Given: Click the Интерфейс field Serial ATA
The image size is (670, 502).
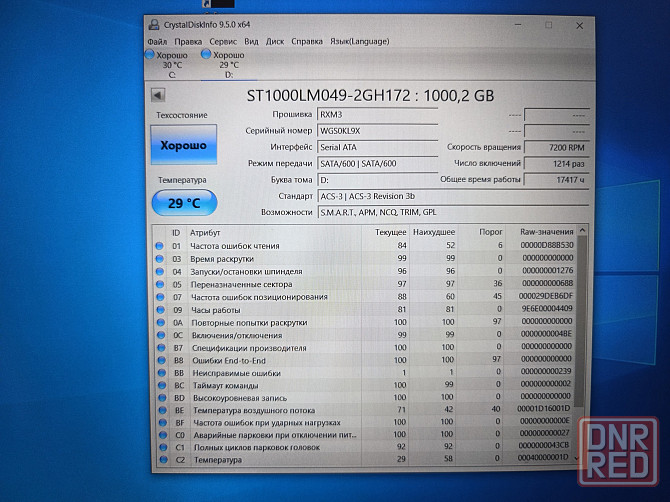Looking at the screenshot, I should tap(378, 147).
